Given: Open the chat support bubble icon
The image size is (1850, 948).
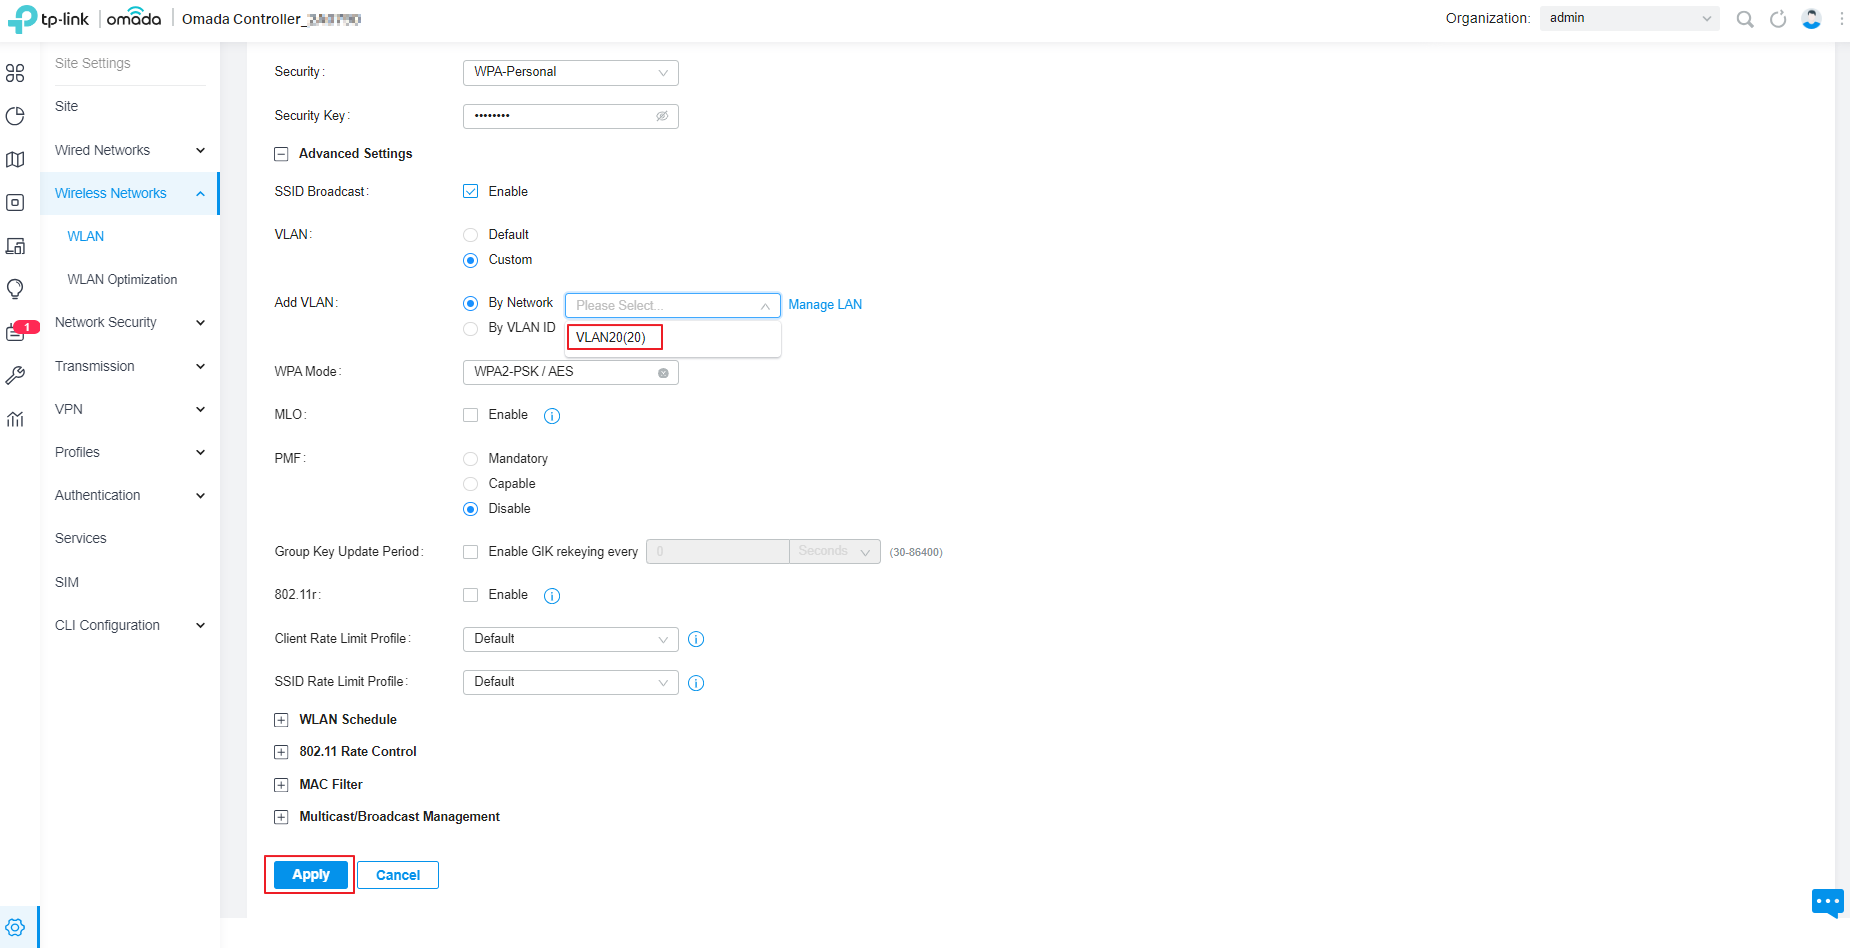Looking at the screenshot, I should coord(1827,902).
